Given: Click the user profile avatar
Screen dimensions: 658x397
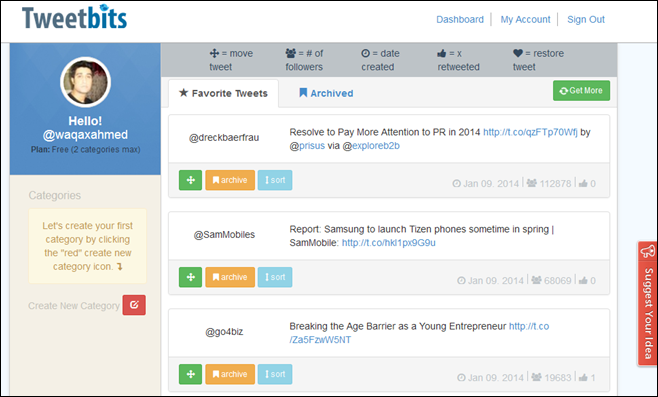Looking at the screenshot, I should pyautogui.click(x=86, y=82).
